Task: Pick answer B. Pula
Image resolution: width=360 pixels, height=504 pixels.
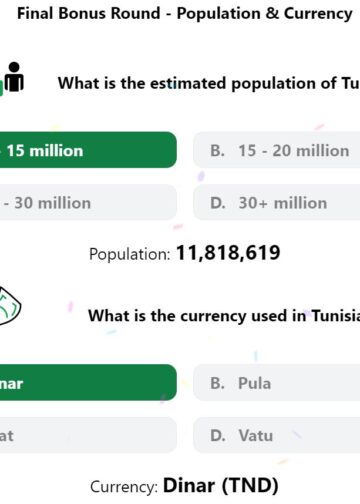Action: tap(276, 383)
